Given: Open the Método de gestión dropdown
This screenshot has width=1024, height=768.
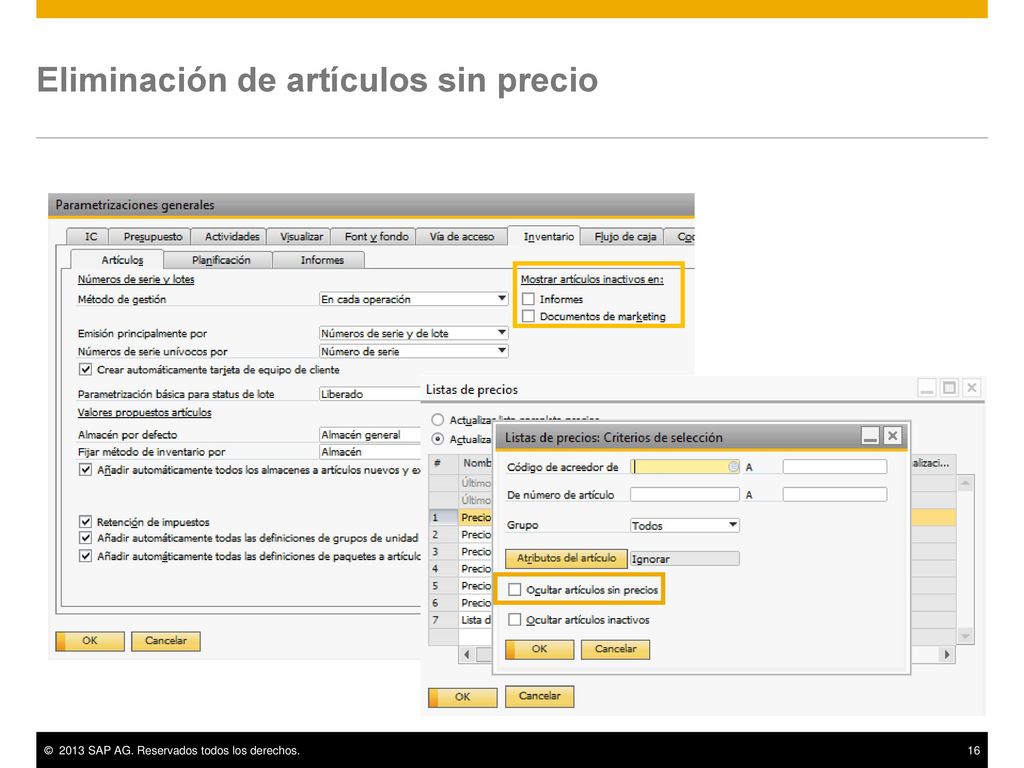Looking at the screenshot, I should [x=413, y=299].
